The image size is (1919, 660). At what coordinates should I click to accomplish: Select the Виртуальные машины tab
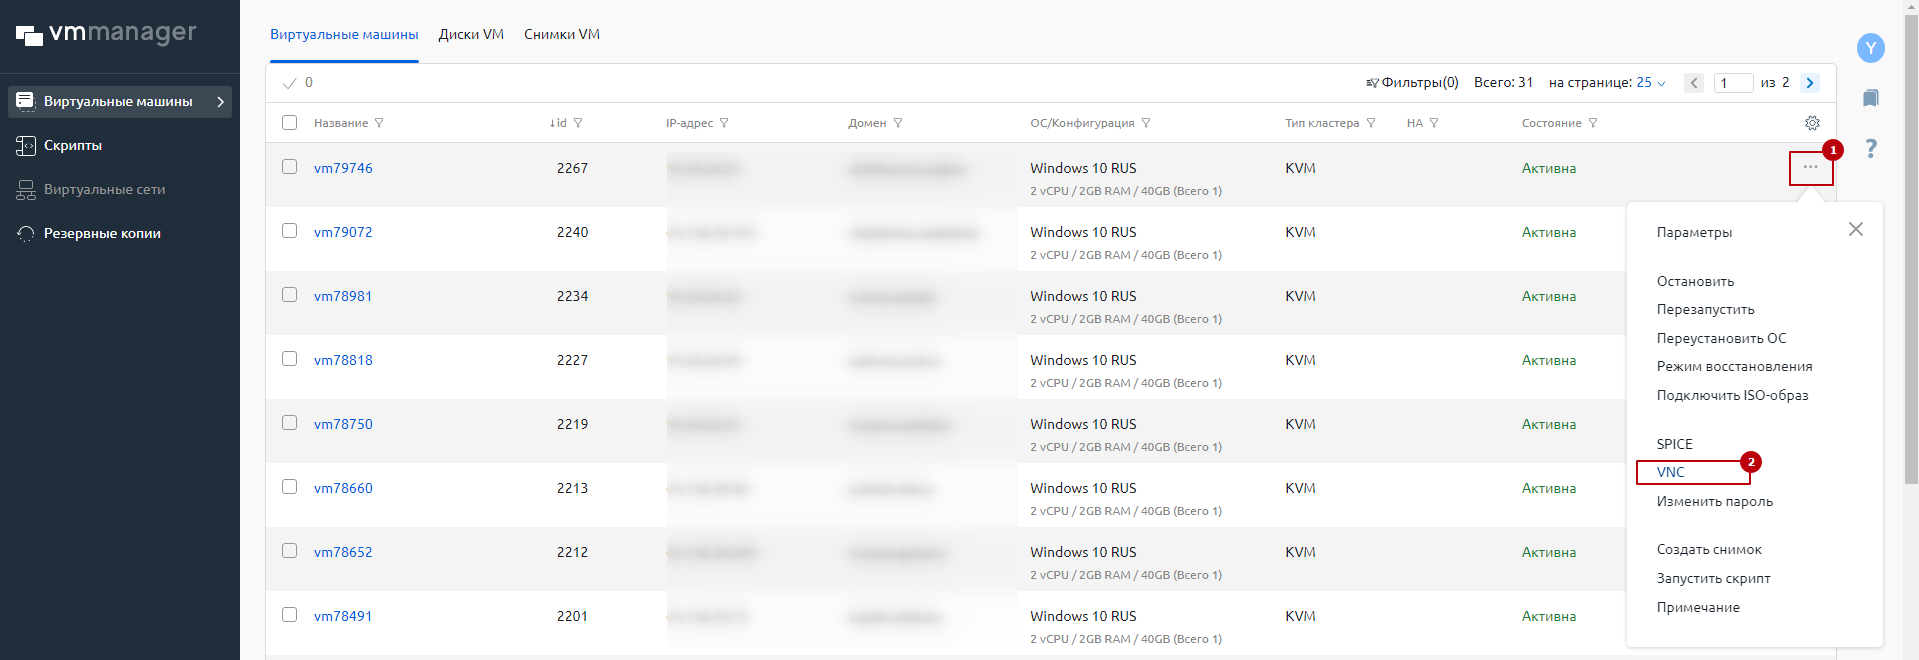click(x=344, y=34)
